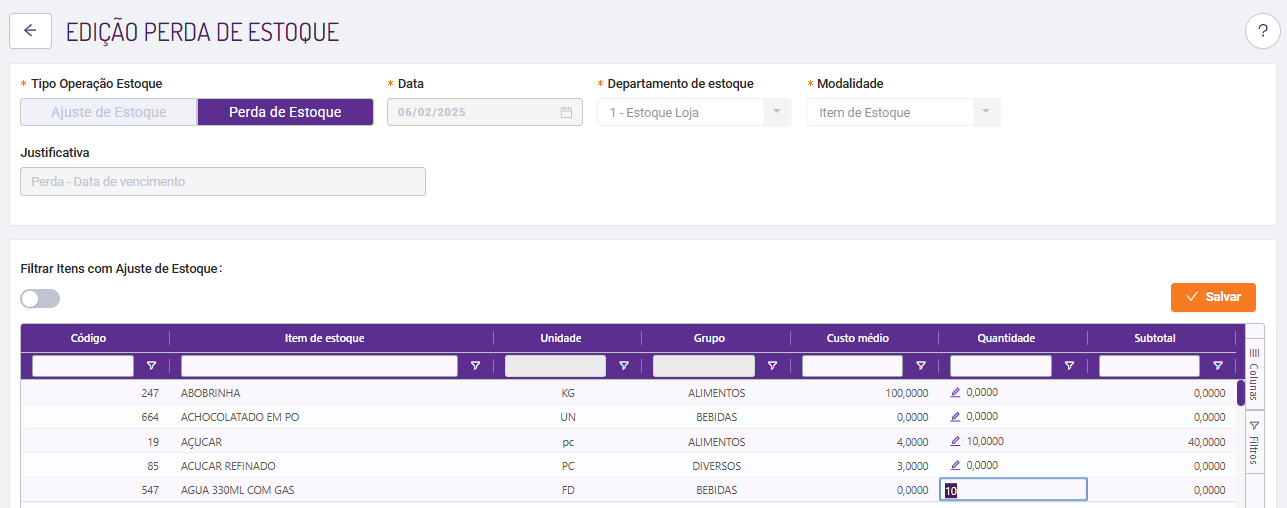Click filter icon in Subtotal column
The height and width of the screenshot is (508, 1287).
point(1218,366)
